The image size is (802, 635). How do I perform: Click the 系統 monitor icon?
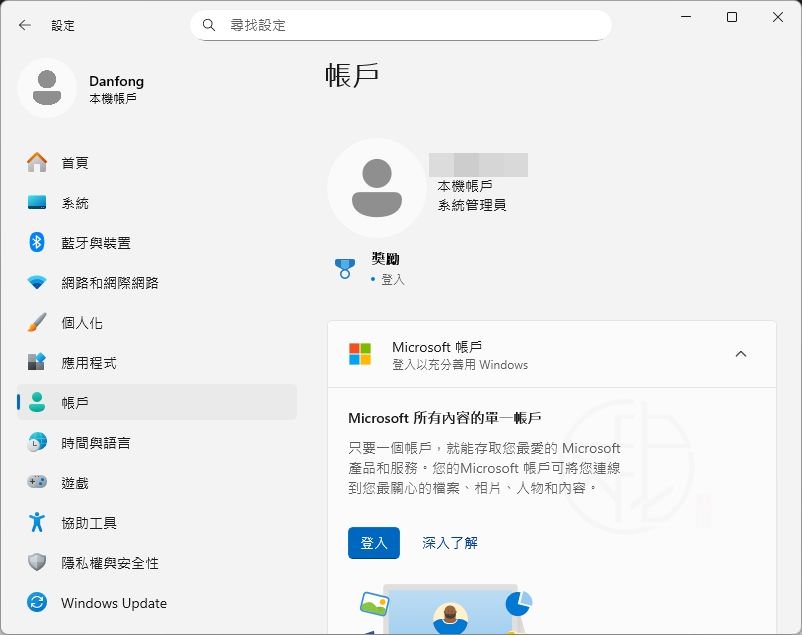click(37, 203)
